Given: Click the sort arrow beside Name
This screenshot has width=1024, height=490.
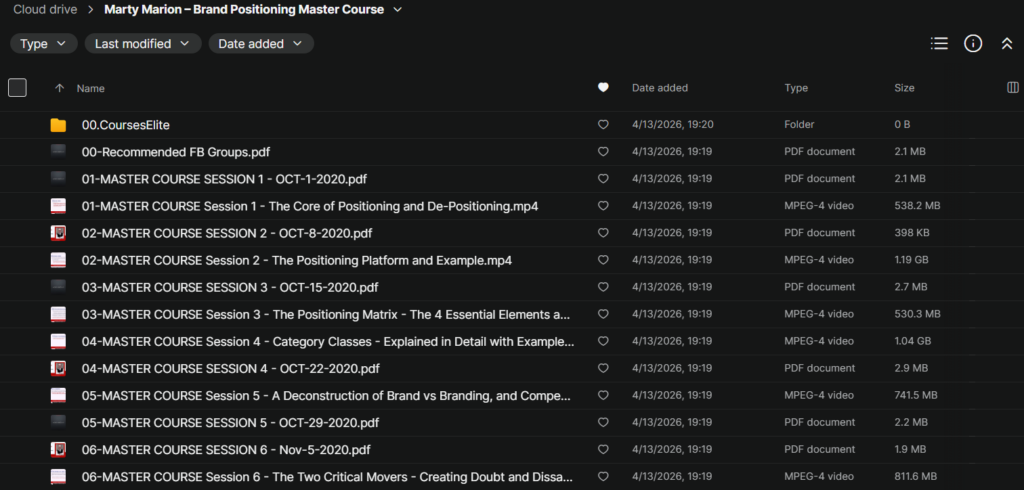Looking at the screenshot, I should click(59, 88).
